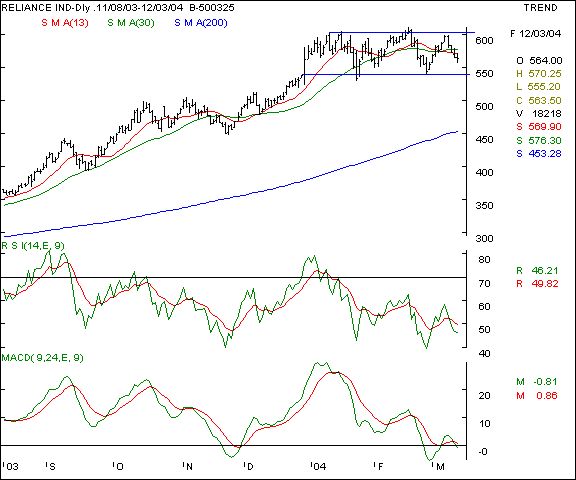Click the MACD axis label 20

(x=484, y=396)
